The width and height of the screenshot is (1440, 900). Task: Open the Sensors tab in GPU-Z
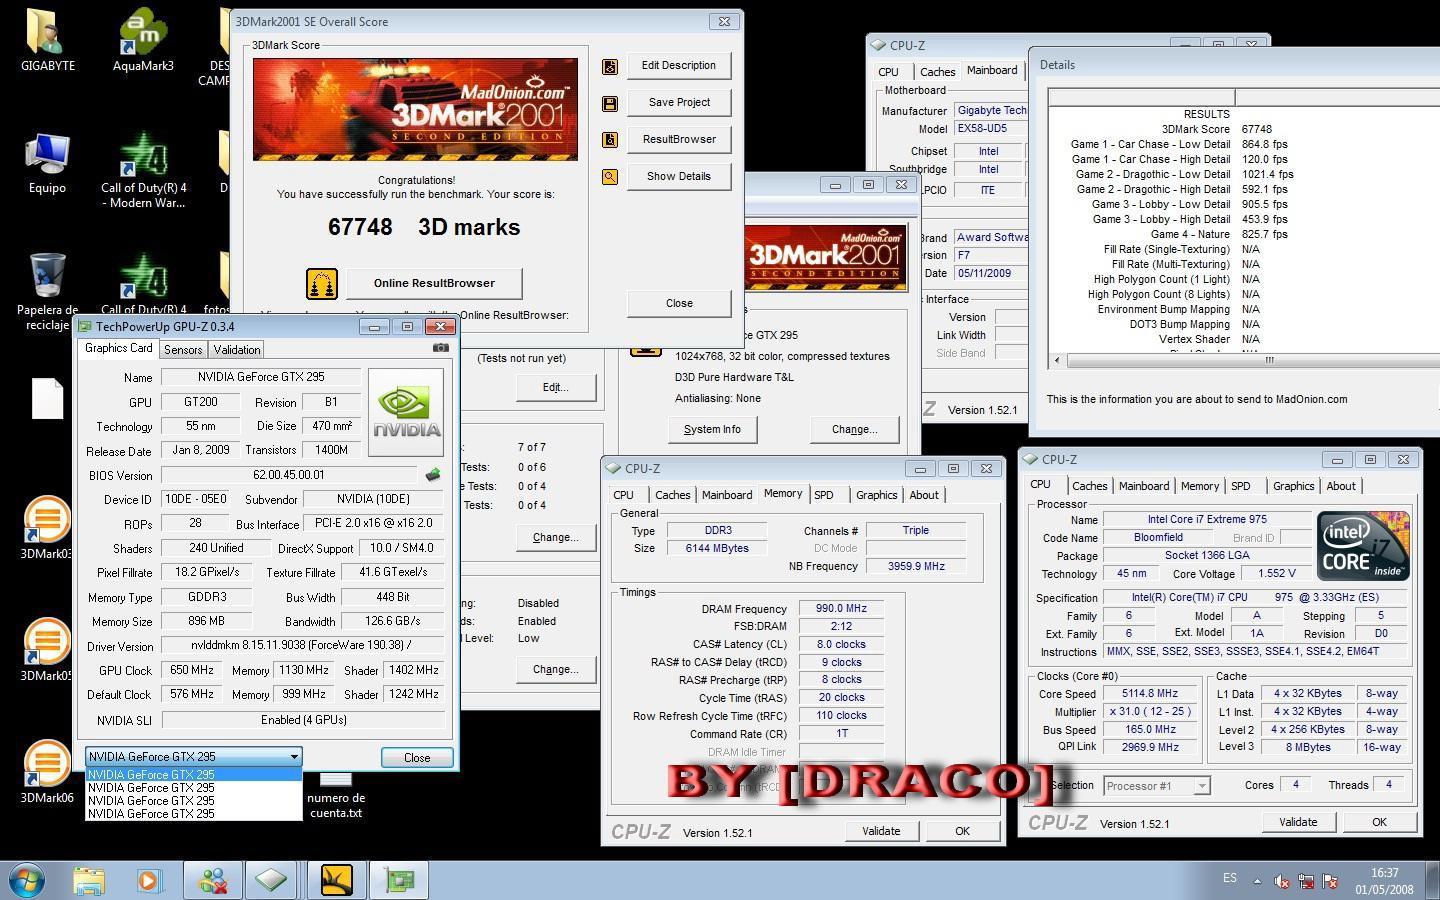click(x=183, y=349)
